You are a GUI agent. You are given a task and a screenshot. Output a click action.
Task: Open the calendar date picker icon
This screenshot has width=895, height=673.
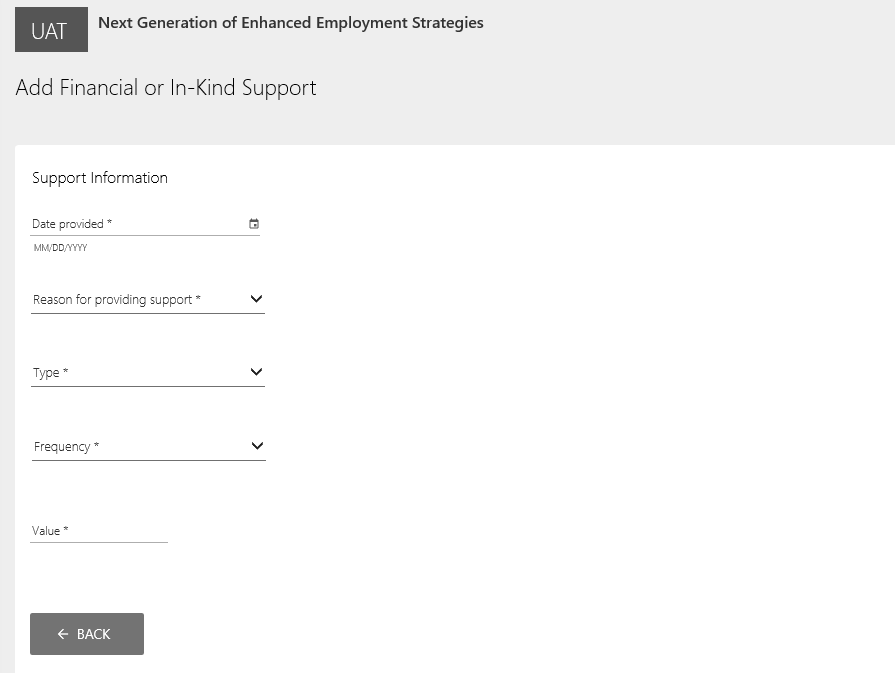point(254,224)
